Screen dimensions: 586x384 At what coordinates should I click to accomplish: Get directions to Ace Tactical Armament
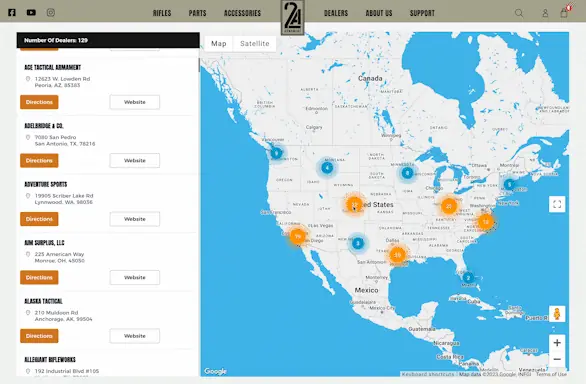pyautogui.click(x=39, y=102)
